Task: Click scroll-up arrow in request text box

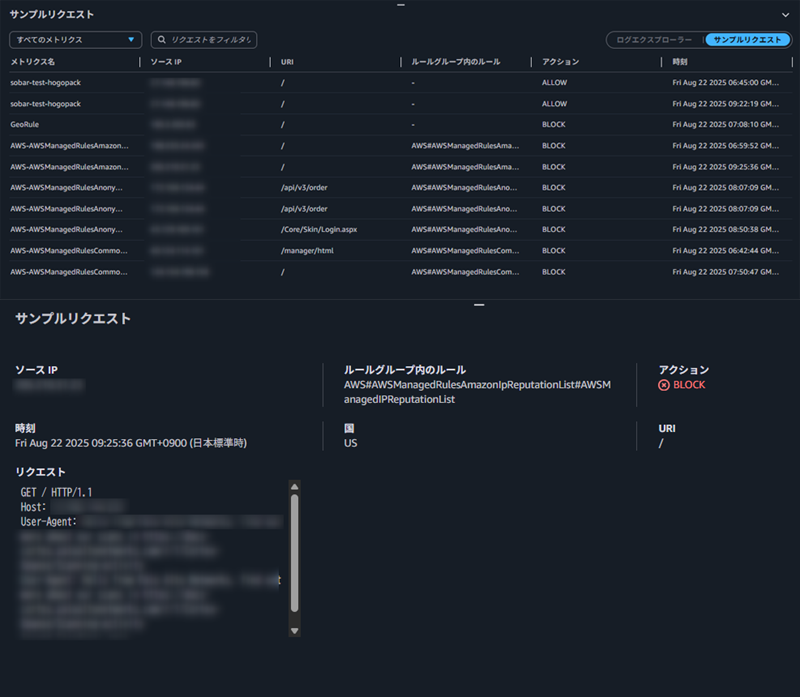Action: tap(294, 487)
